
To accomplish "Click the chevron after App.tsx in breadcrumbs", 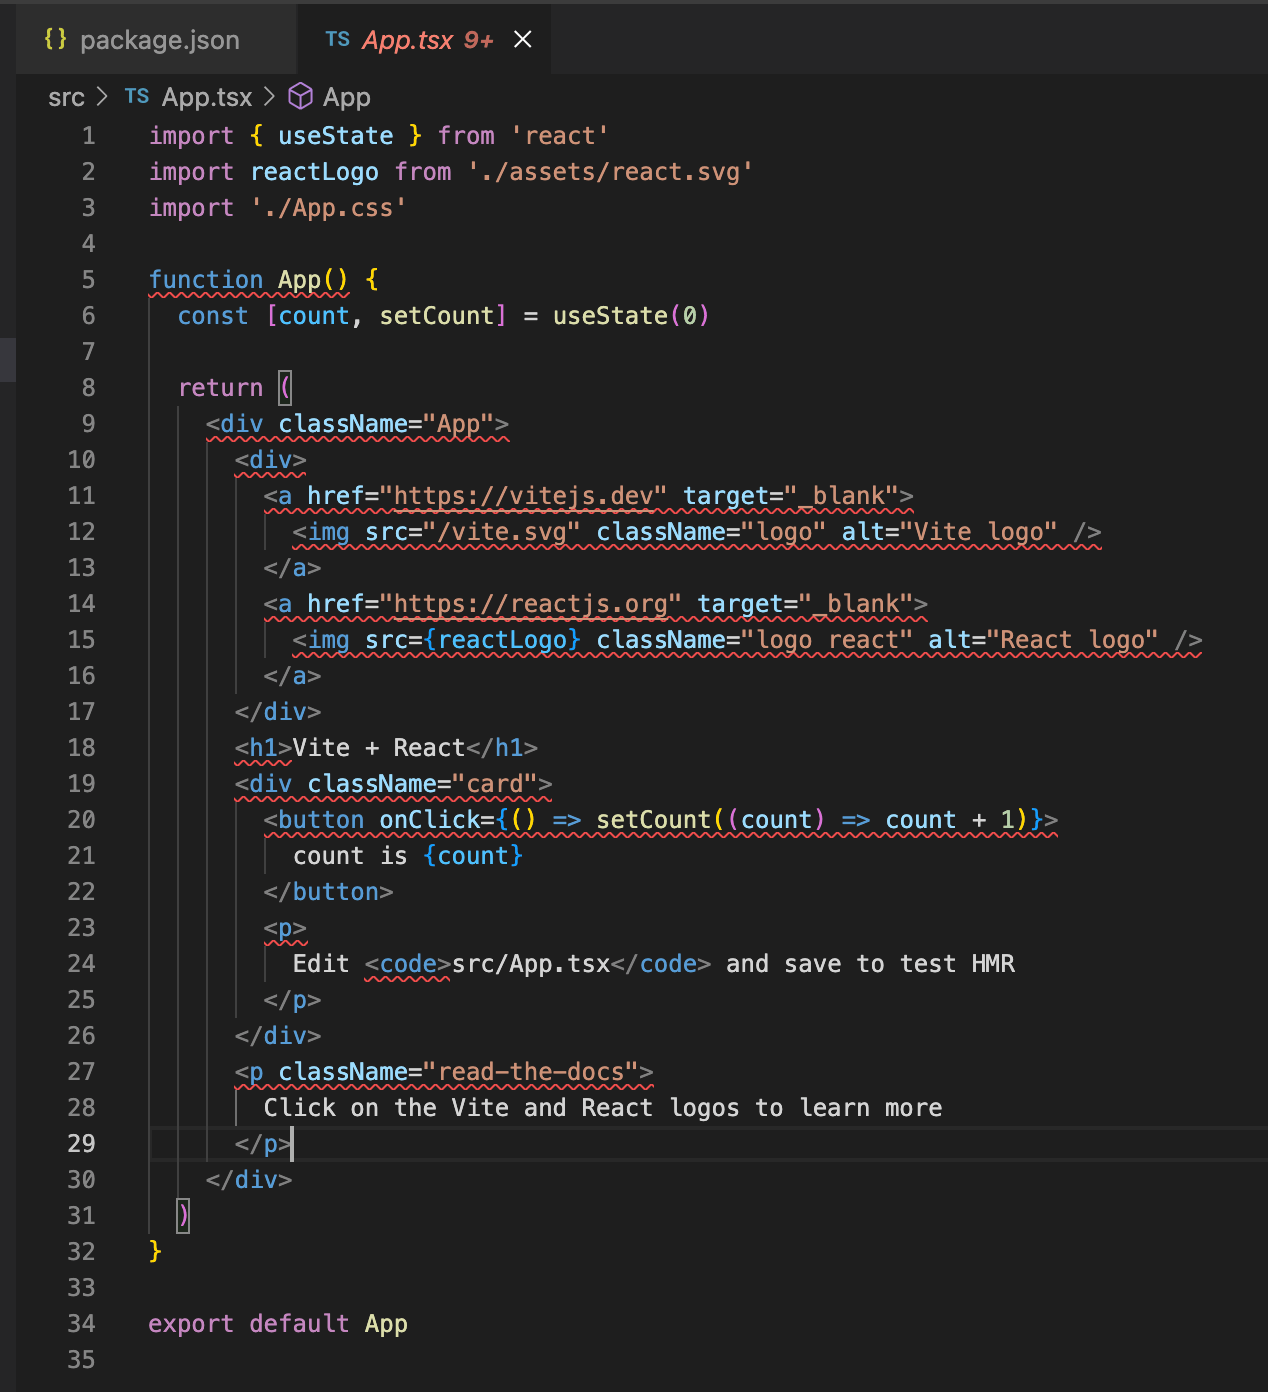I will pyautogui.click(x=270, y=97).
